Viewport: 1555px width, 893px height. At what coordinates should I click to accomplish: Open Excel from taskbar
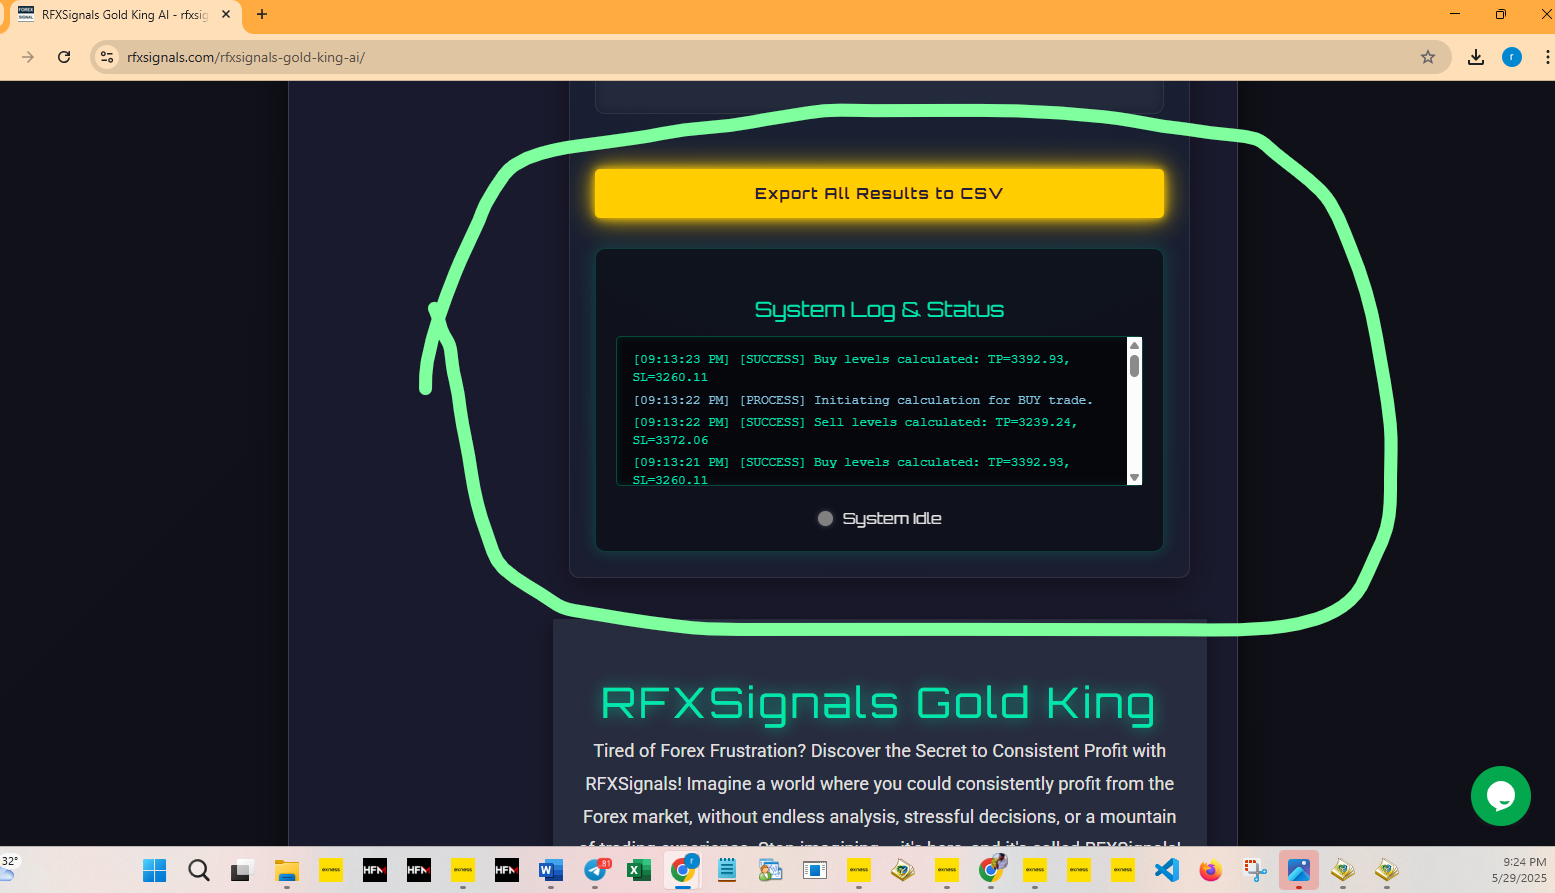(x=638, y=870)
